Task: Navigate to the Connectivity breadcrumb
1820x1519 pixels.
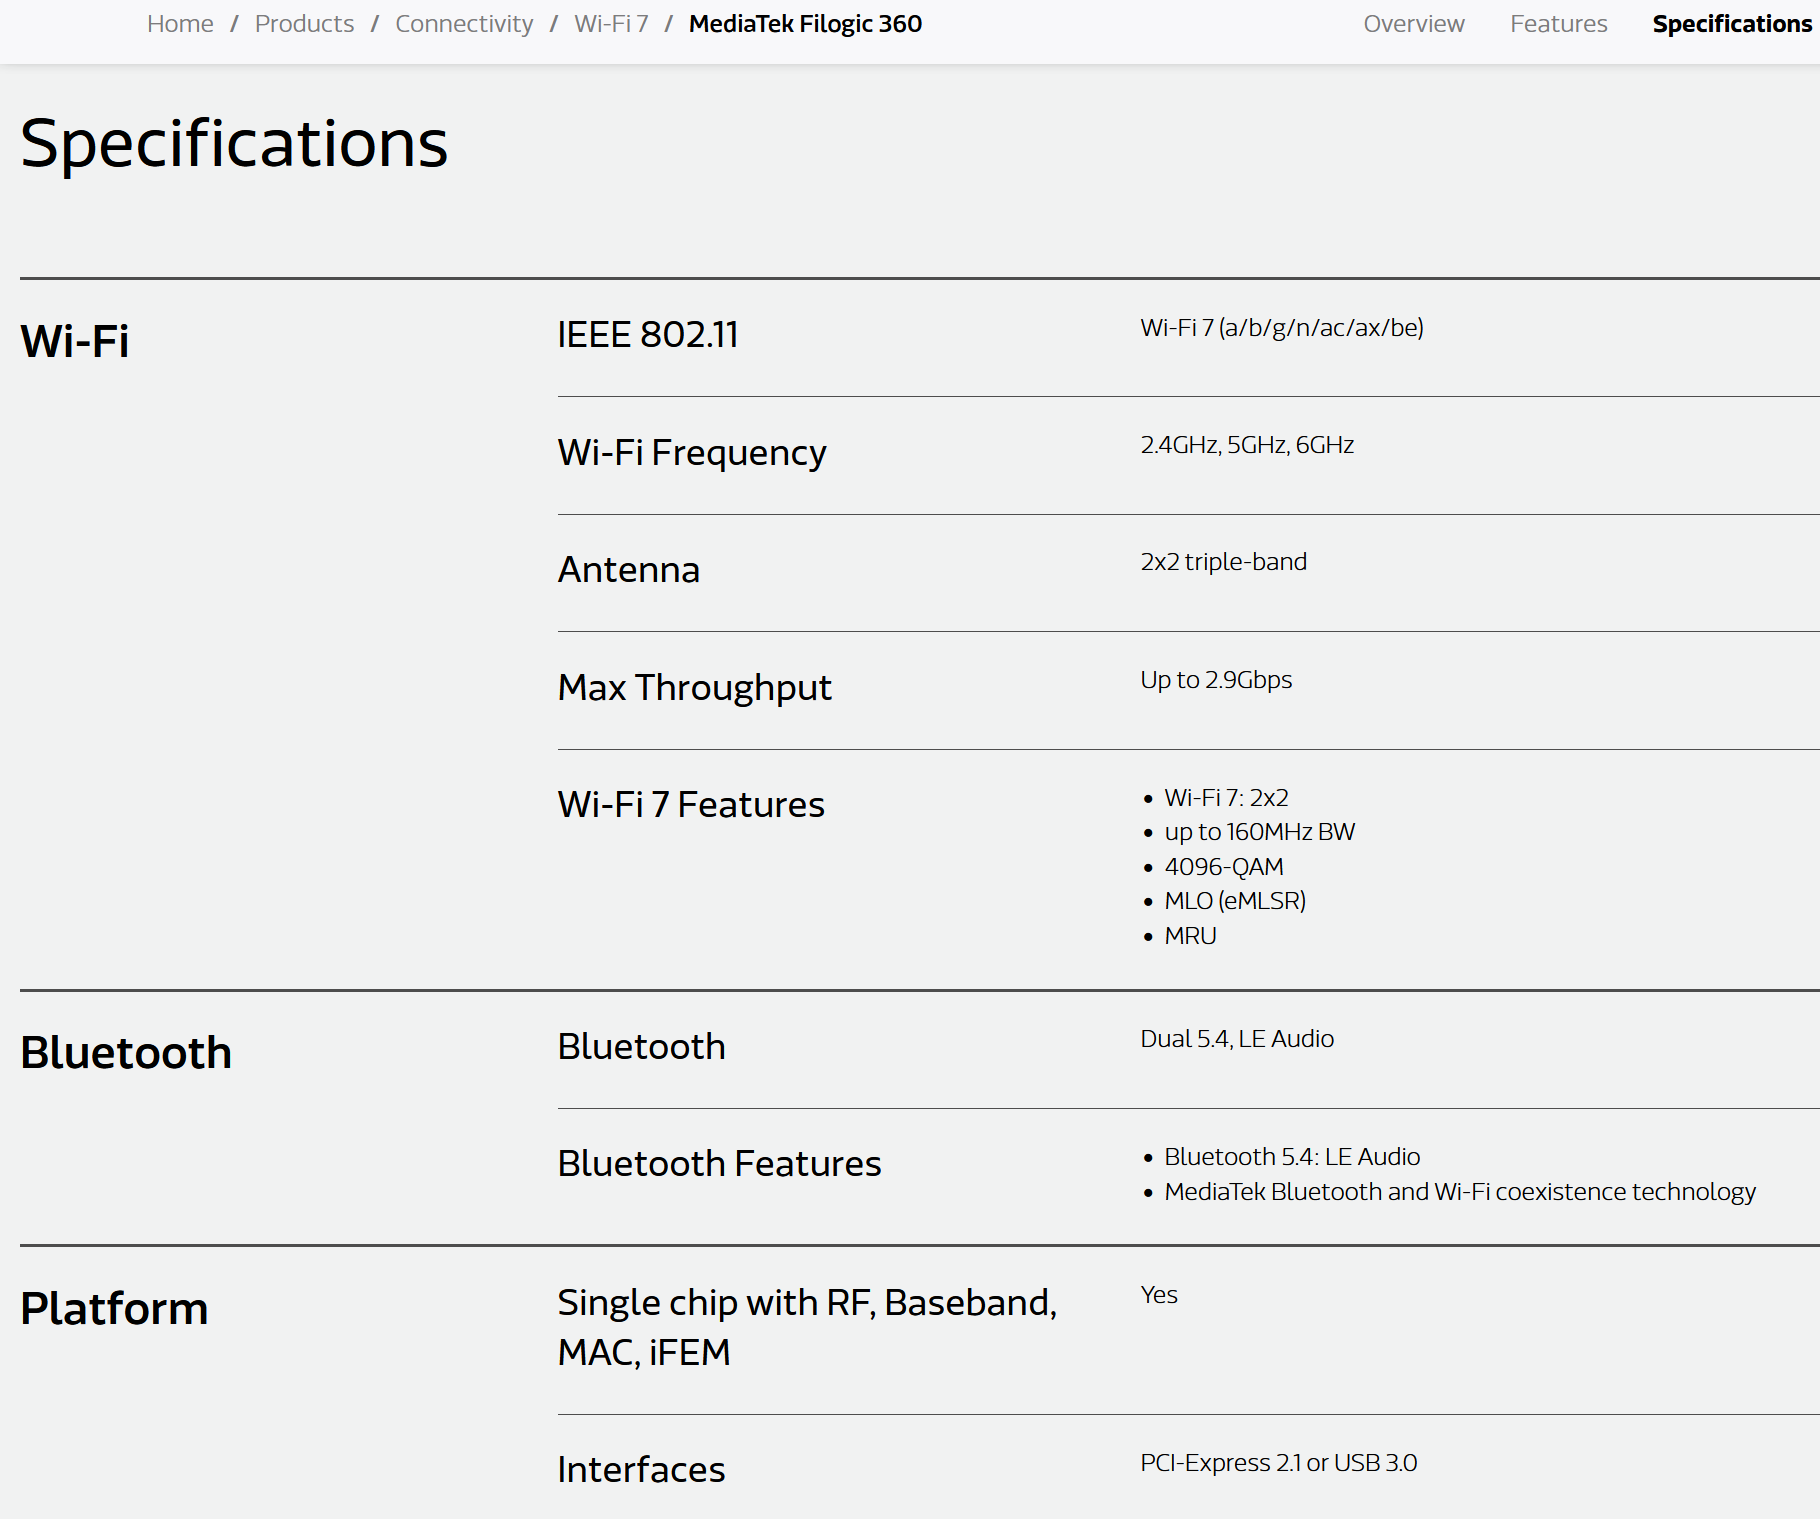Action: 464,24
